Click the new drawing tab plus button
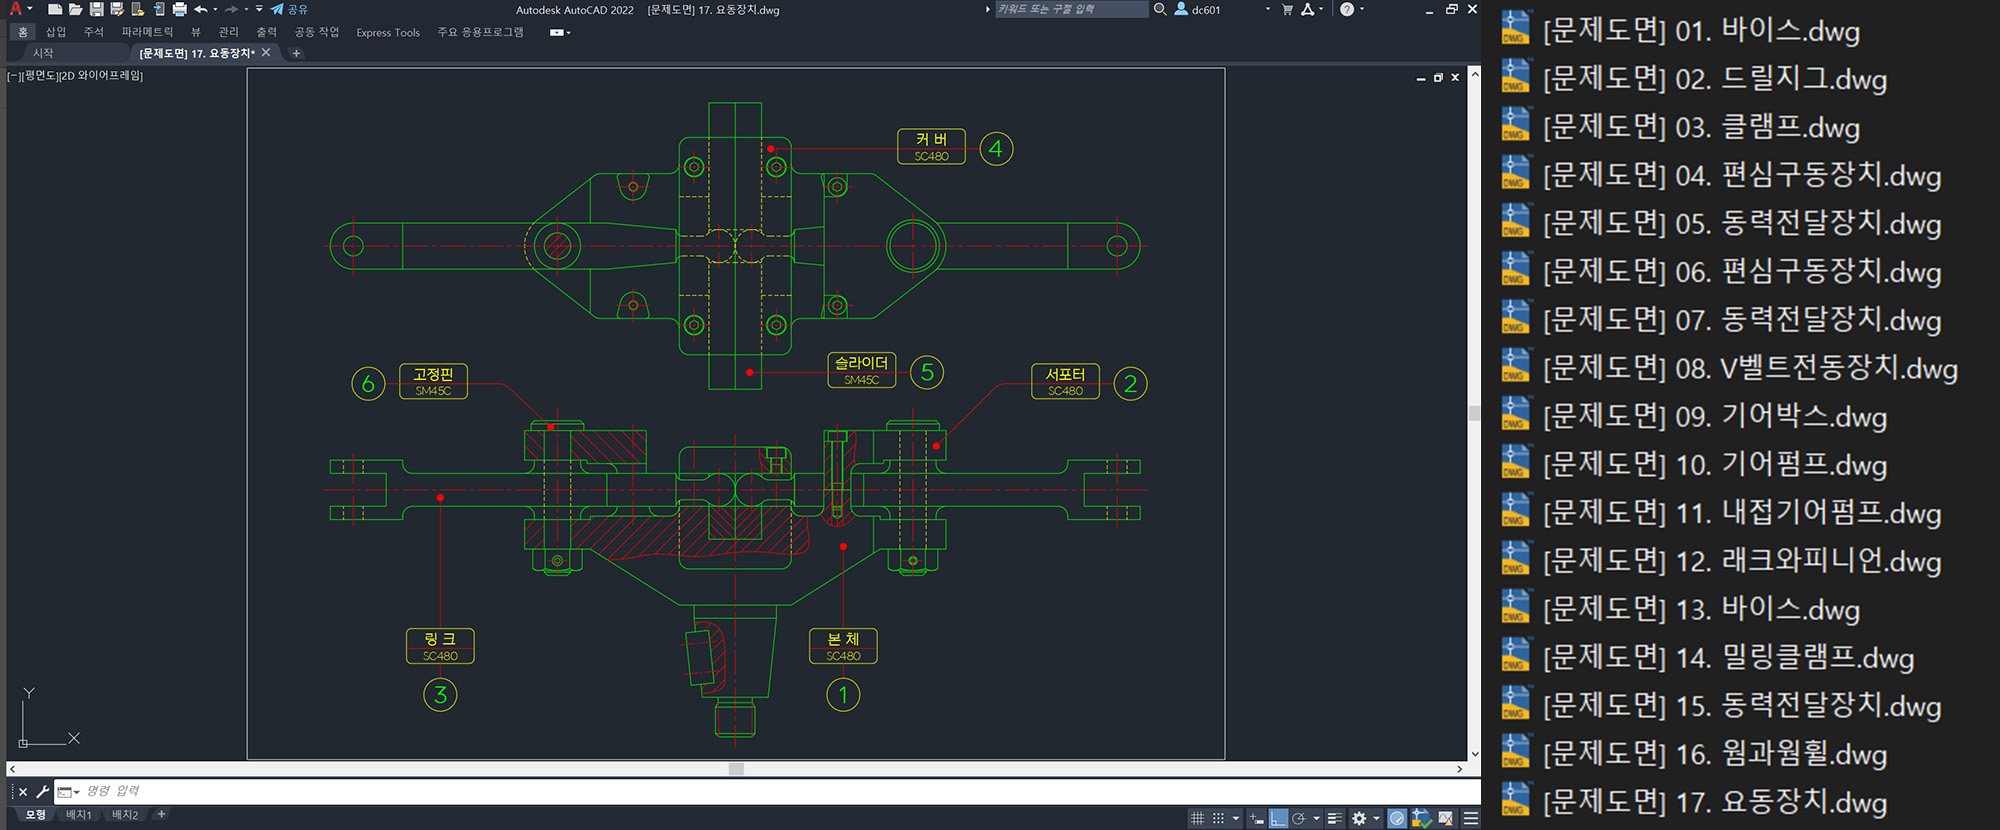Screen dimensions: 2000x830 tap(296, 53)
